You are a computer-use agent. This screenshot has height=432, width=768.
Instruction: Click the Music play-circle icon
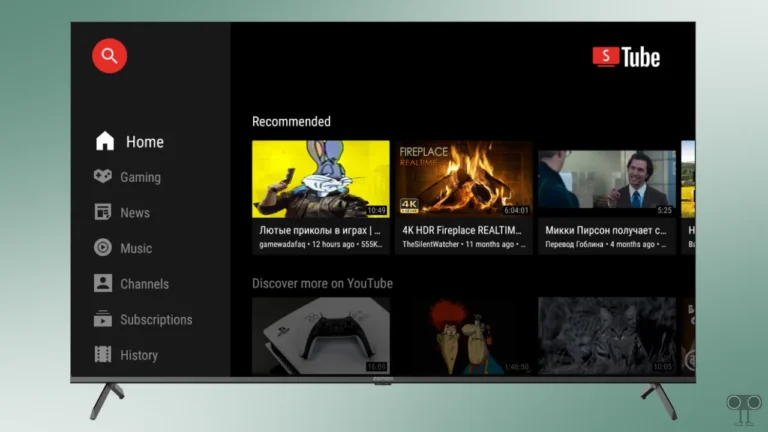coord(103,247)
